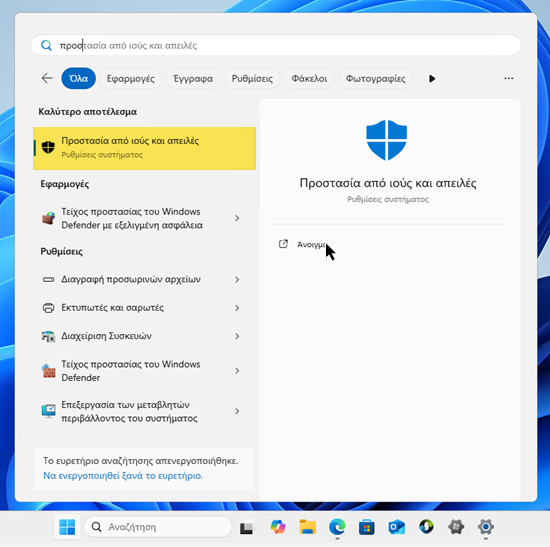The image size is (550, 547).
Task: Switch to the Φωτογραφίες filter tab
Action: [x=375, y=78]
